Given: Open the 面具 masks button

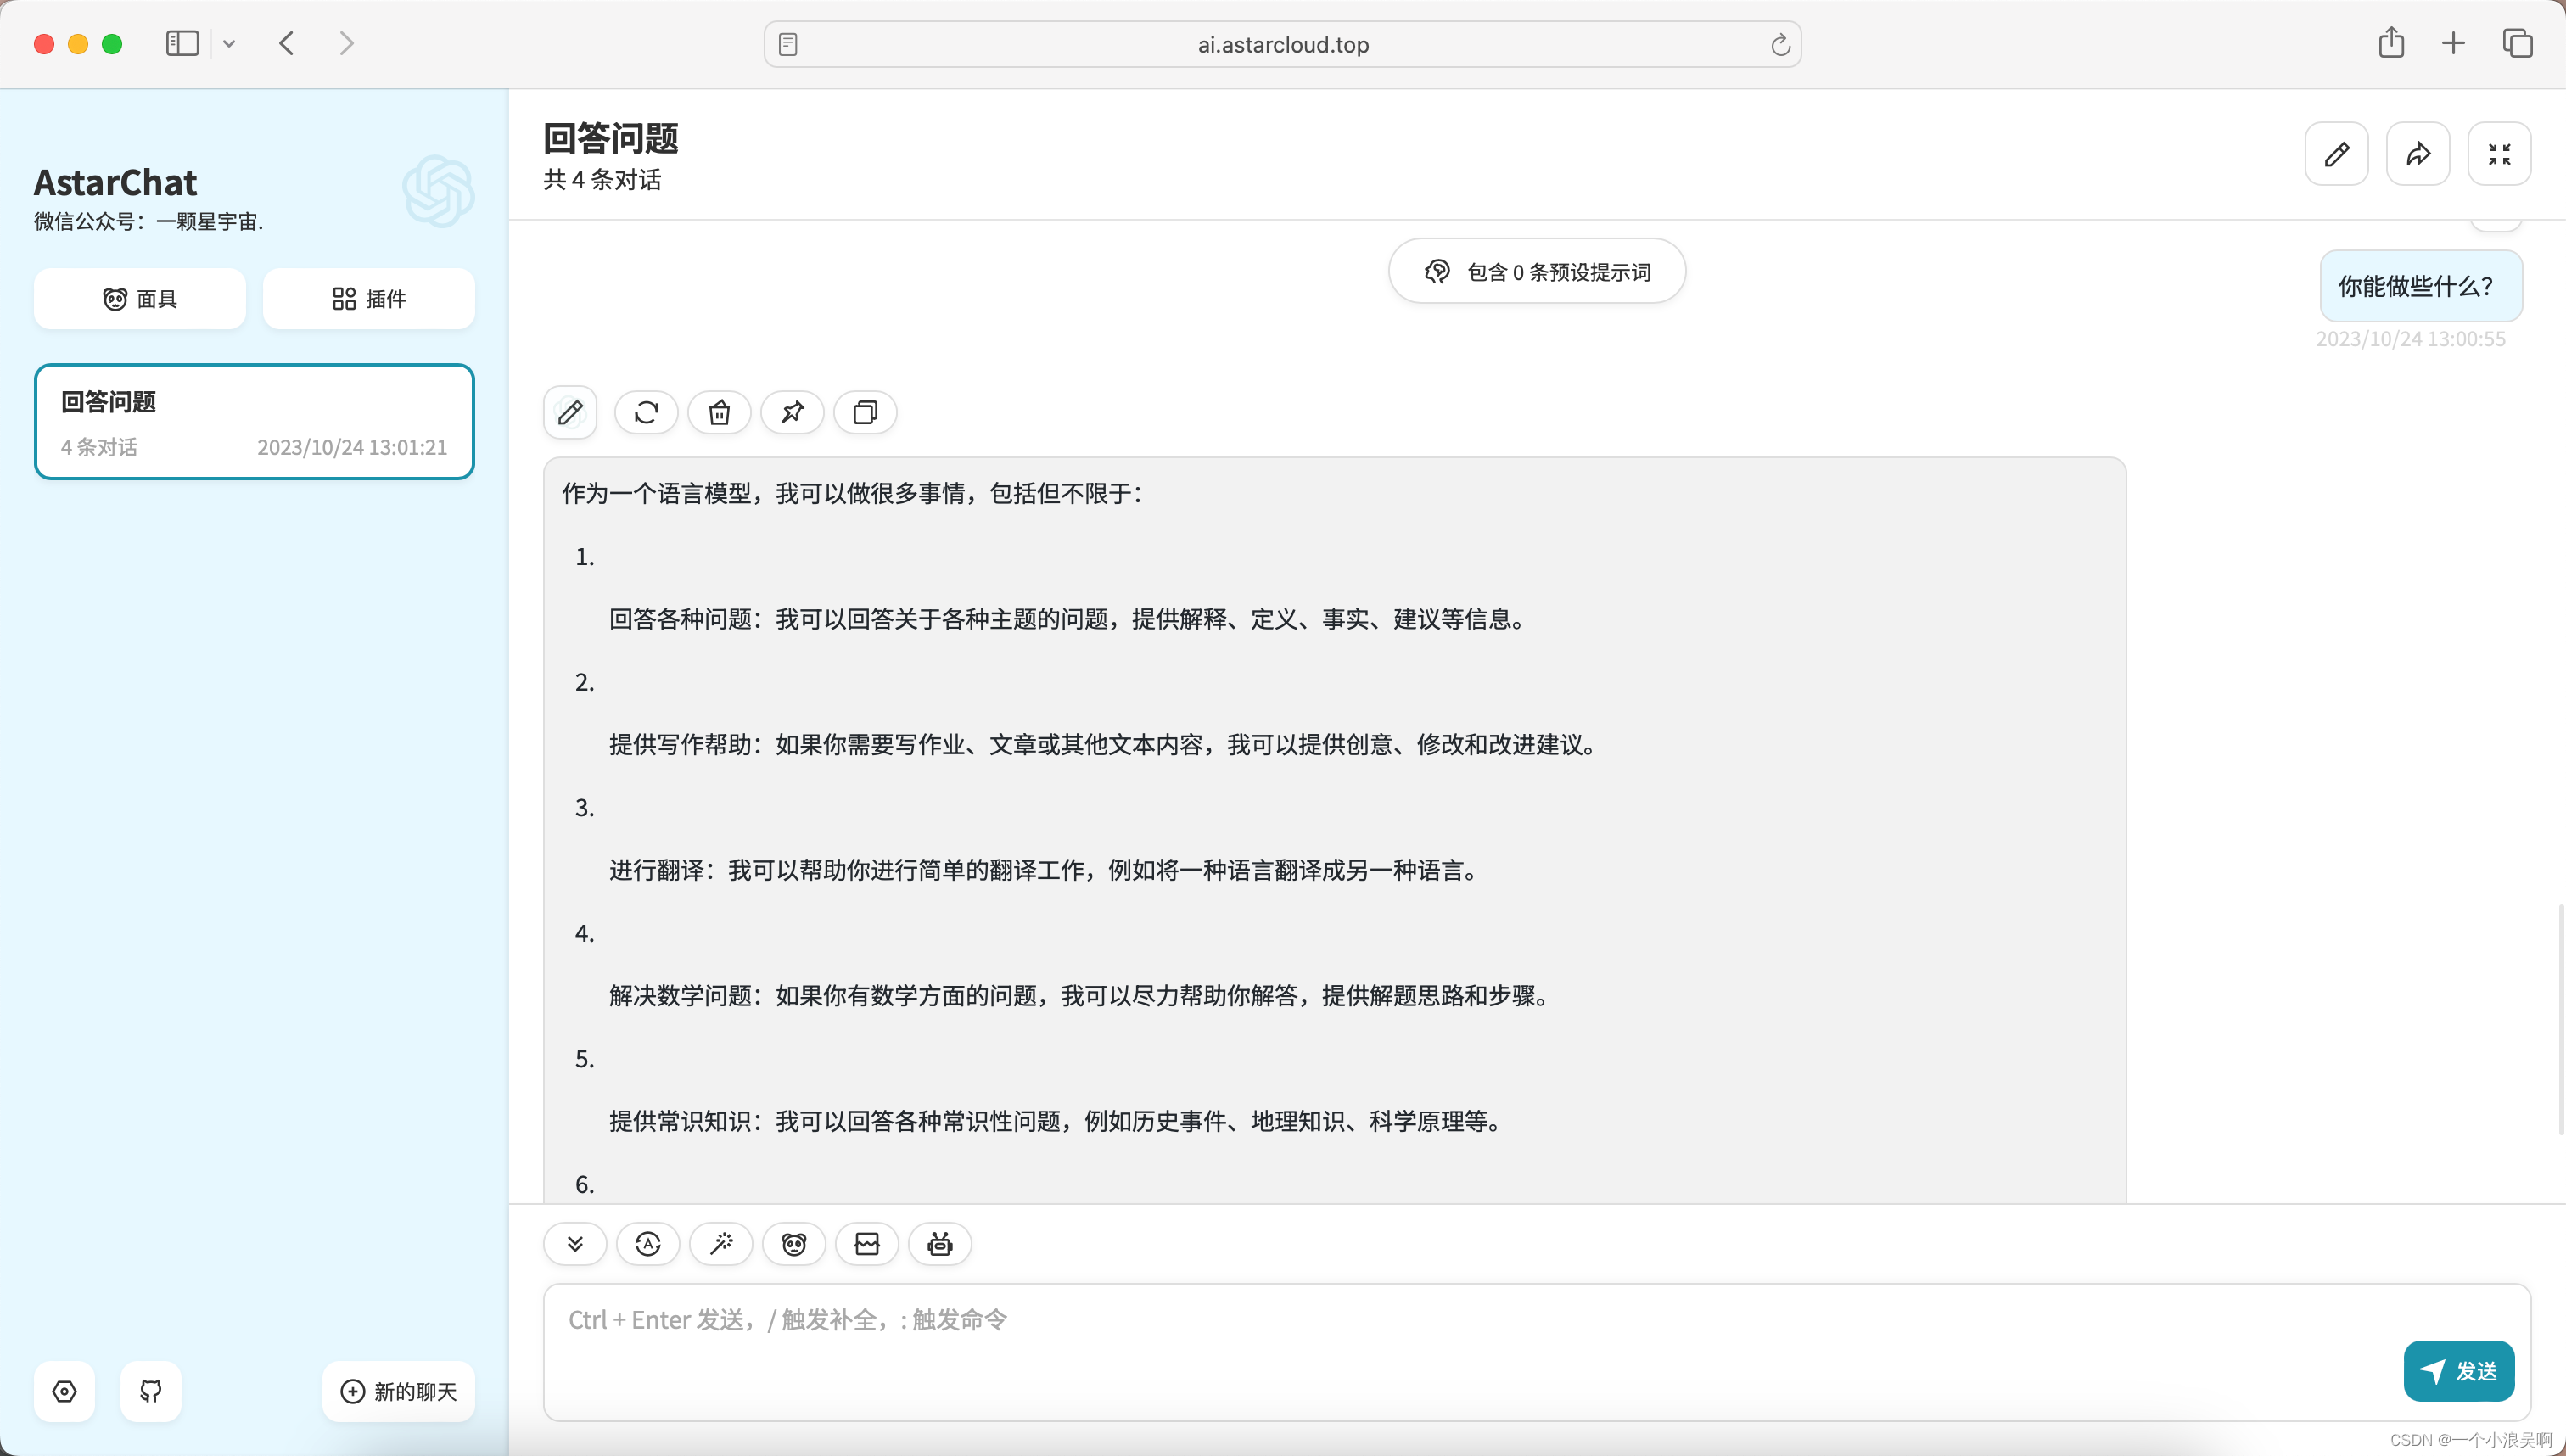Looking at the screenshot, I should 140,298.
